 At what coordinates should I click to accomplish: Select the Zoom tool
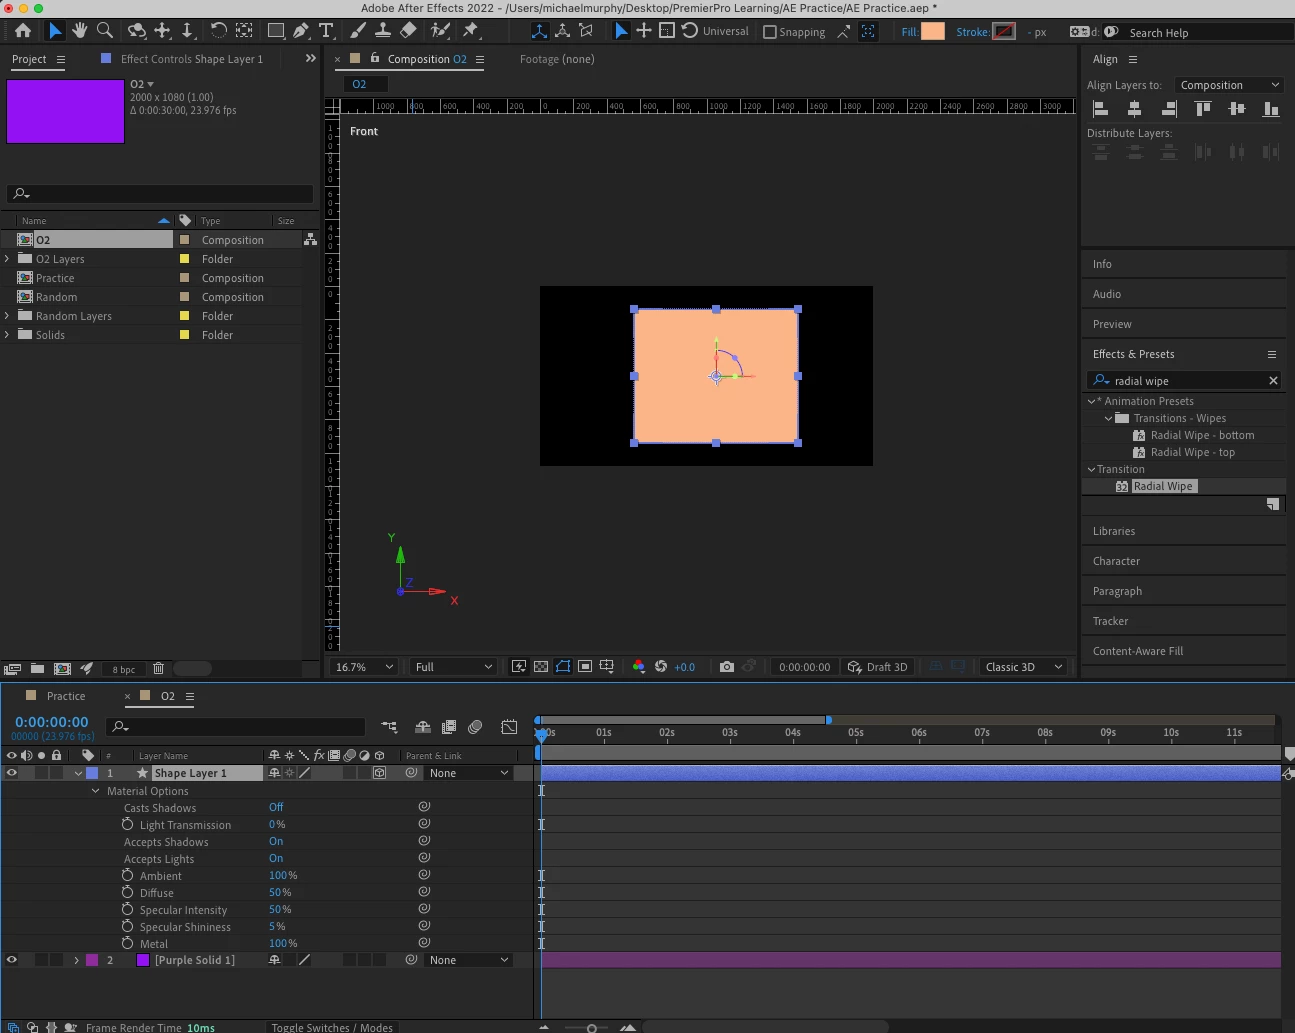(104, 31)
